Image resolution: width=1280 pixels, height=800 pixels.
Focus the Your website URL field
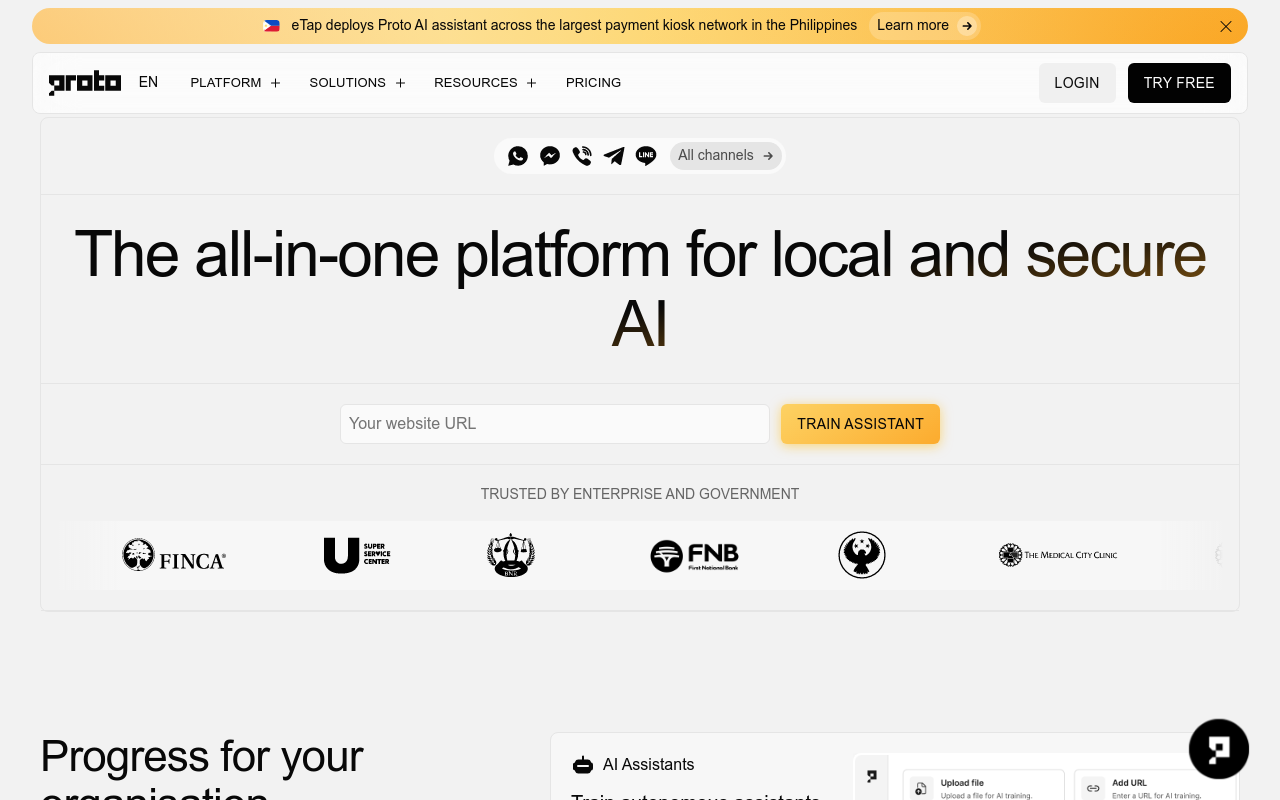click(x=555, y=424)
